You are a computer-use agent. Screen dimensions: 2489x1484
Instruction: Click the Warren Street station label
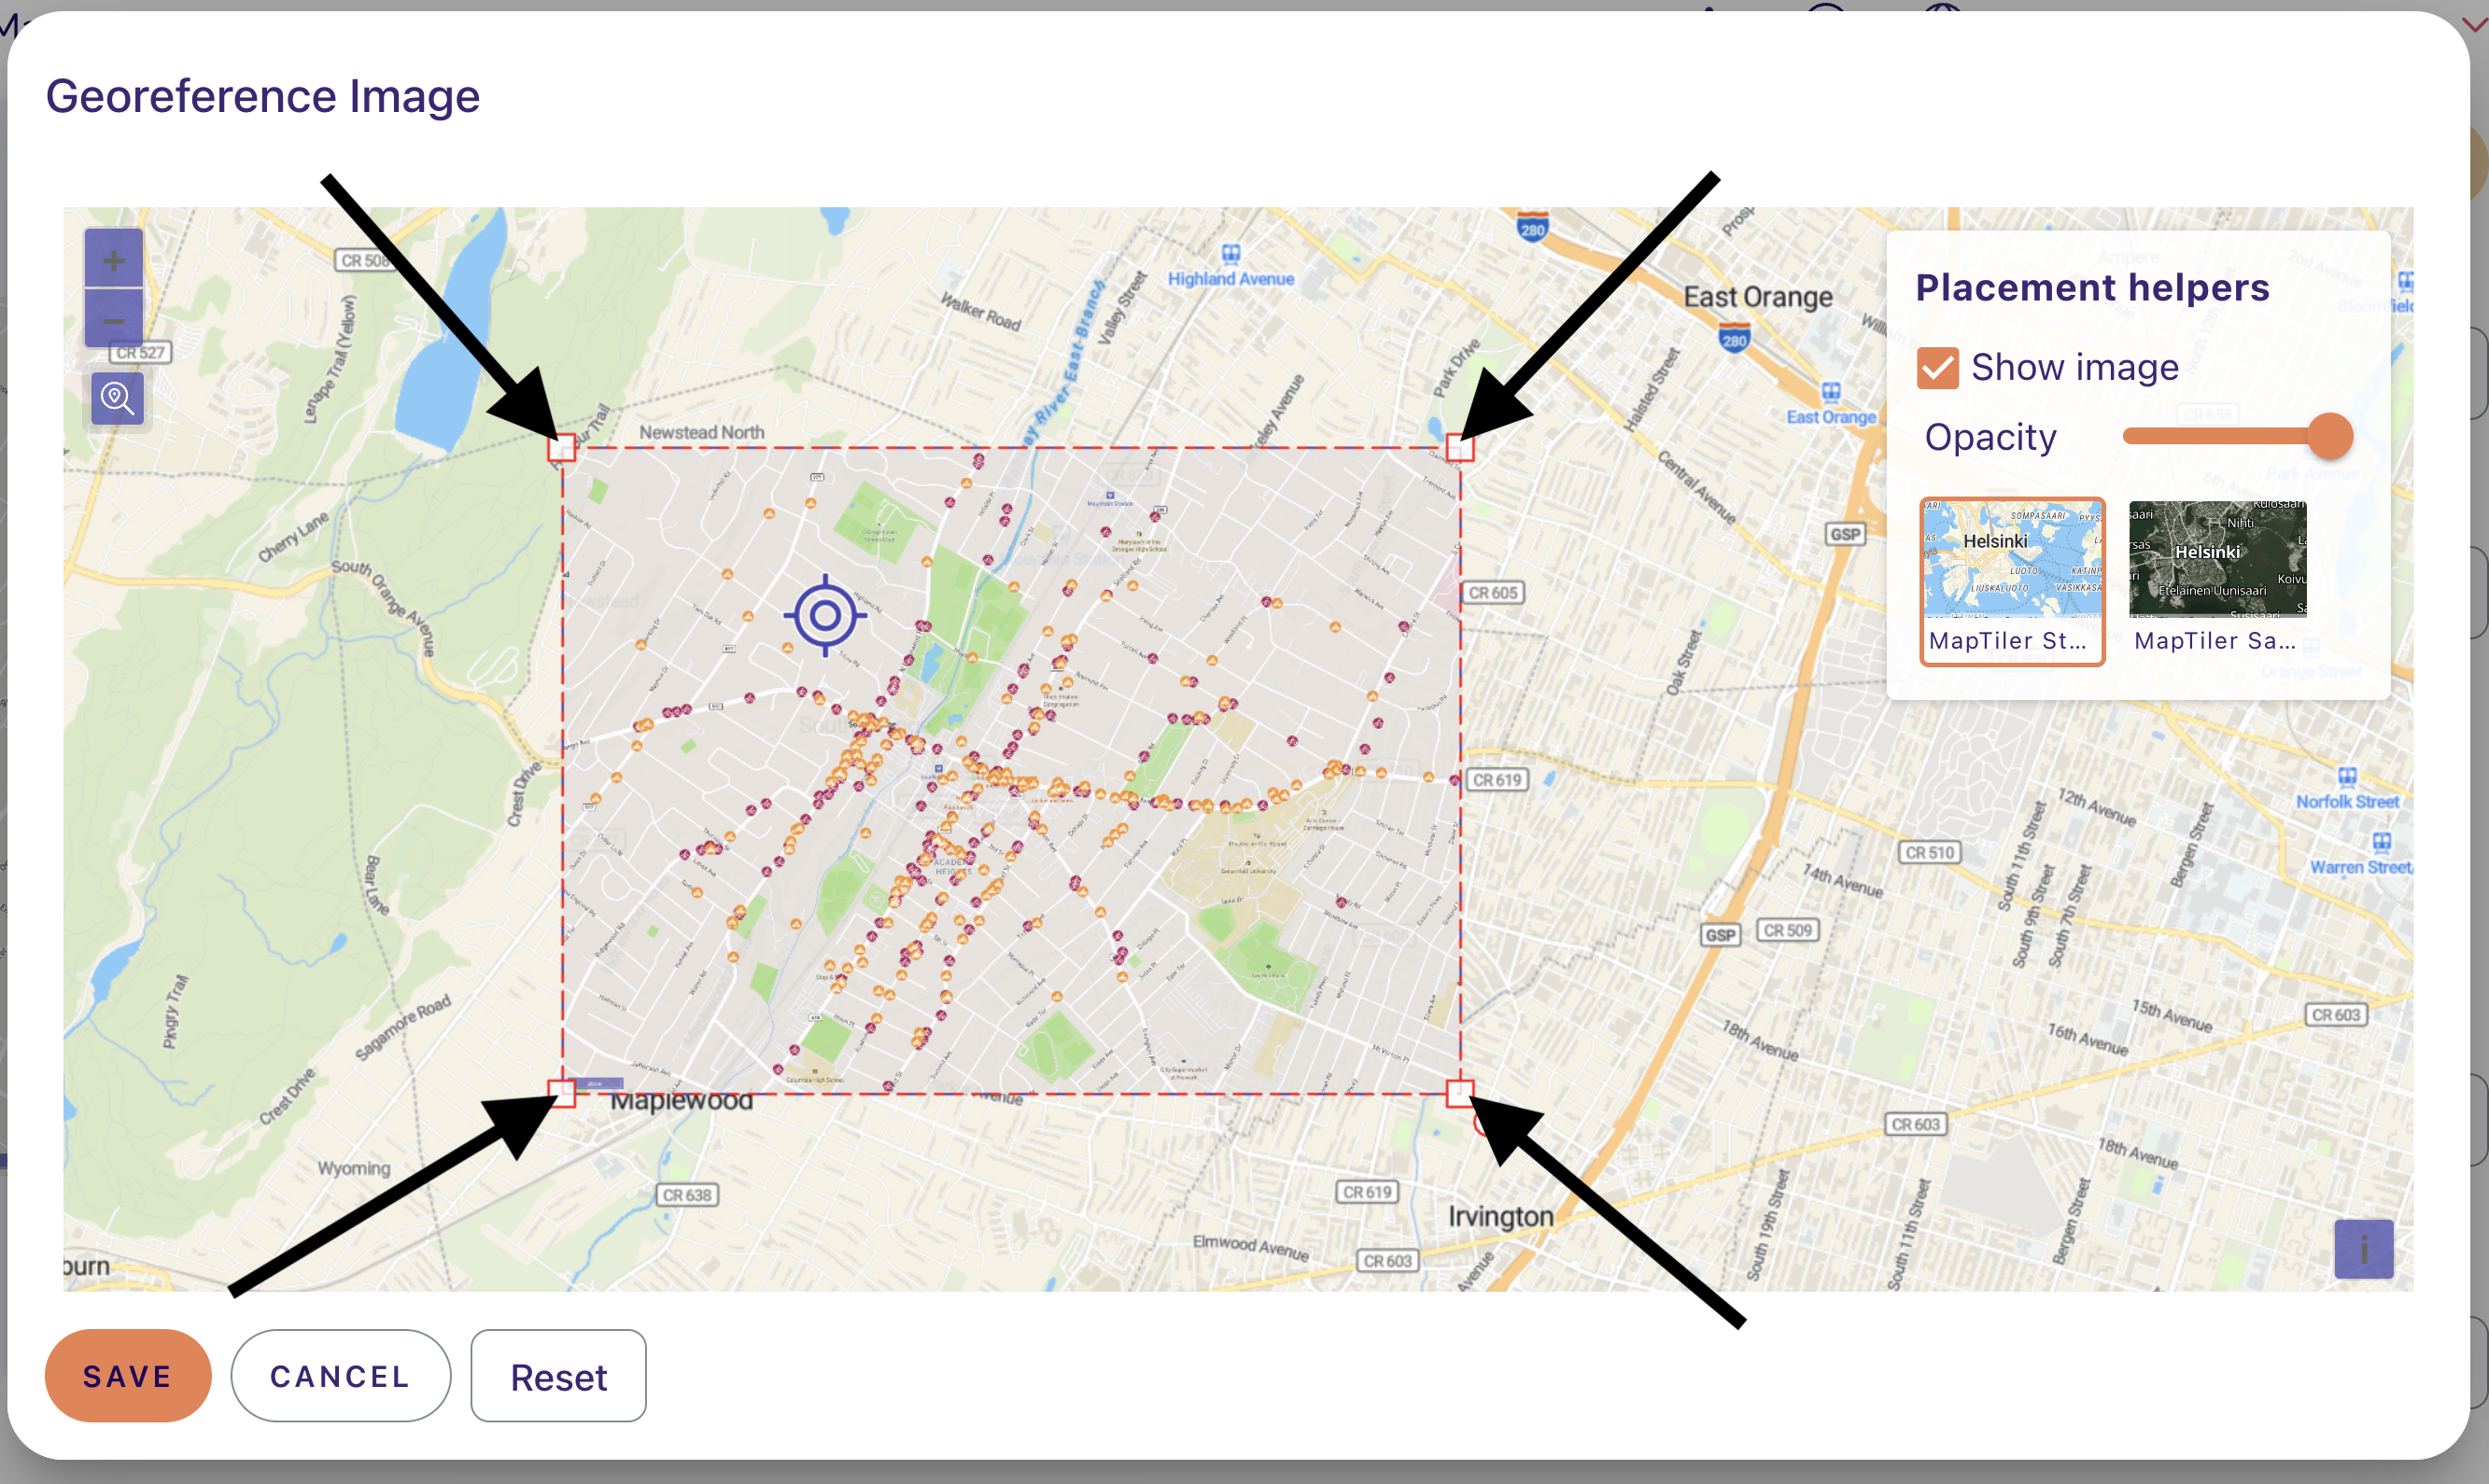pyautogui.click(x=2360, y=867)
